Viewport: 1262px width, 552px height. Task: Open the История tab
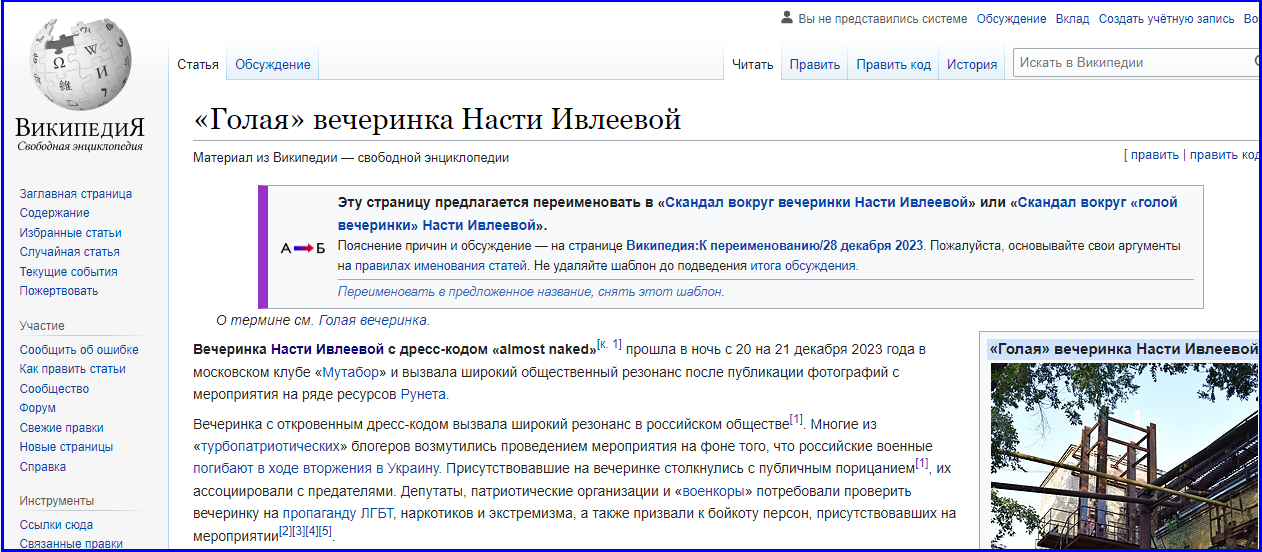pyautogui.click(x=972, y=64)
